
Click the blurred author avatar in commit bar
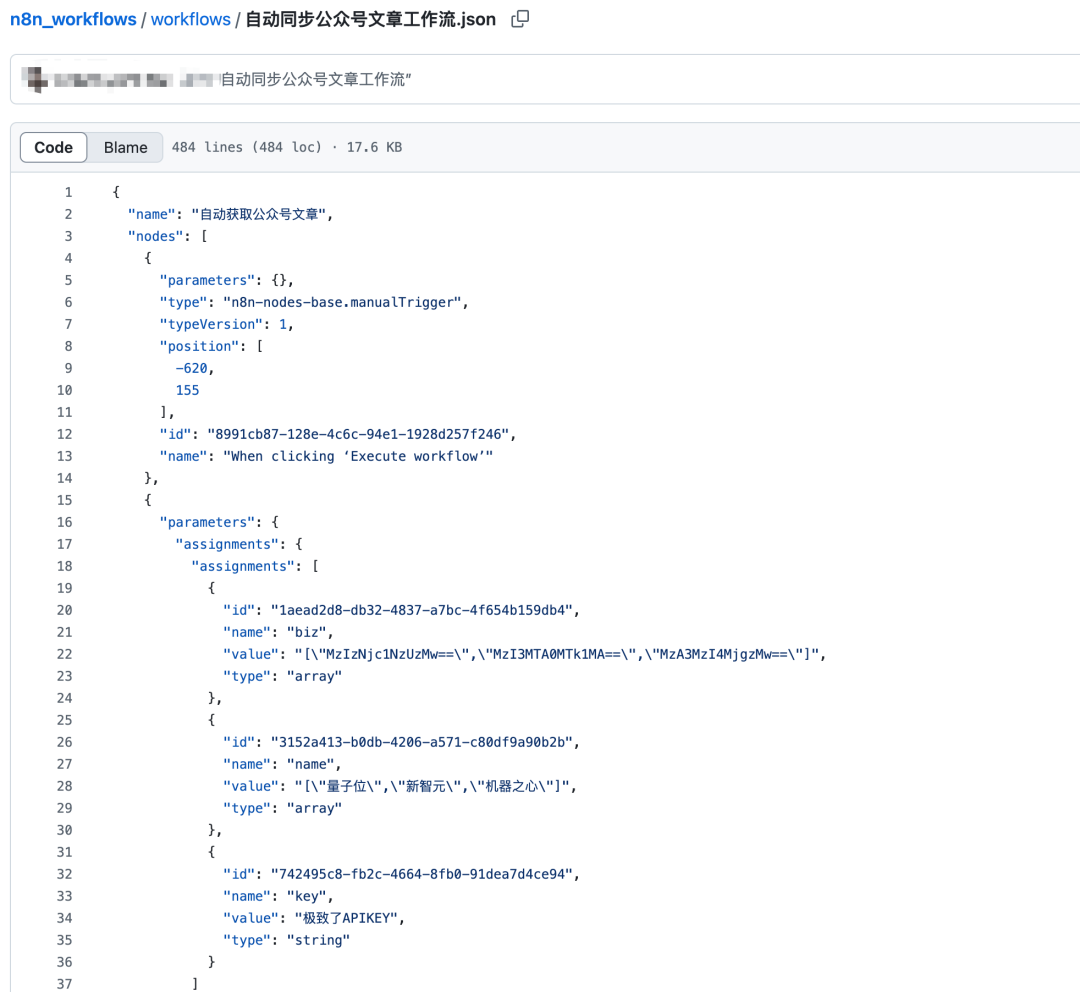34,79
